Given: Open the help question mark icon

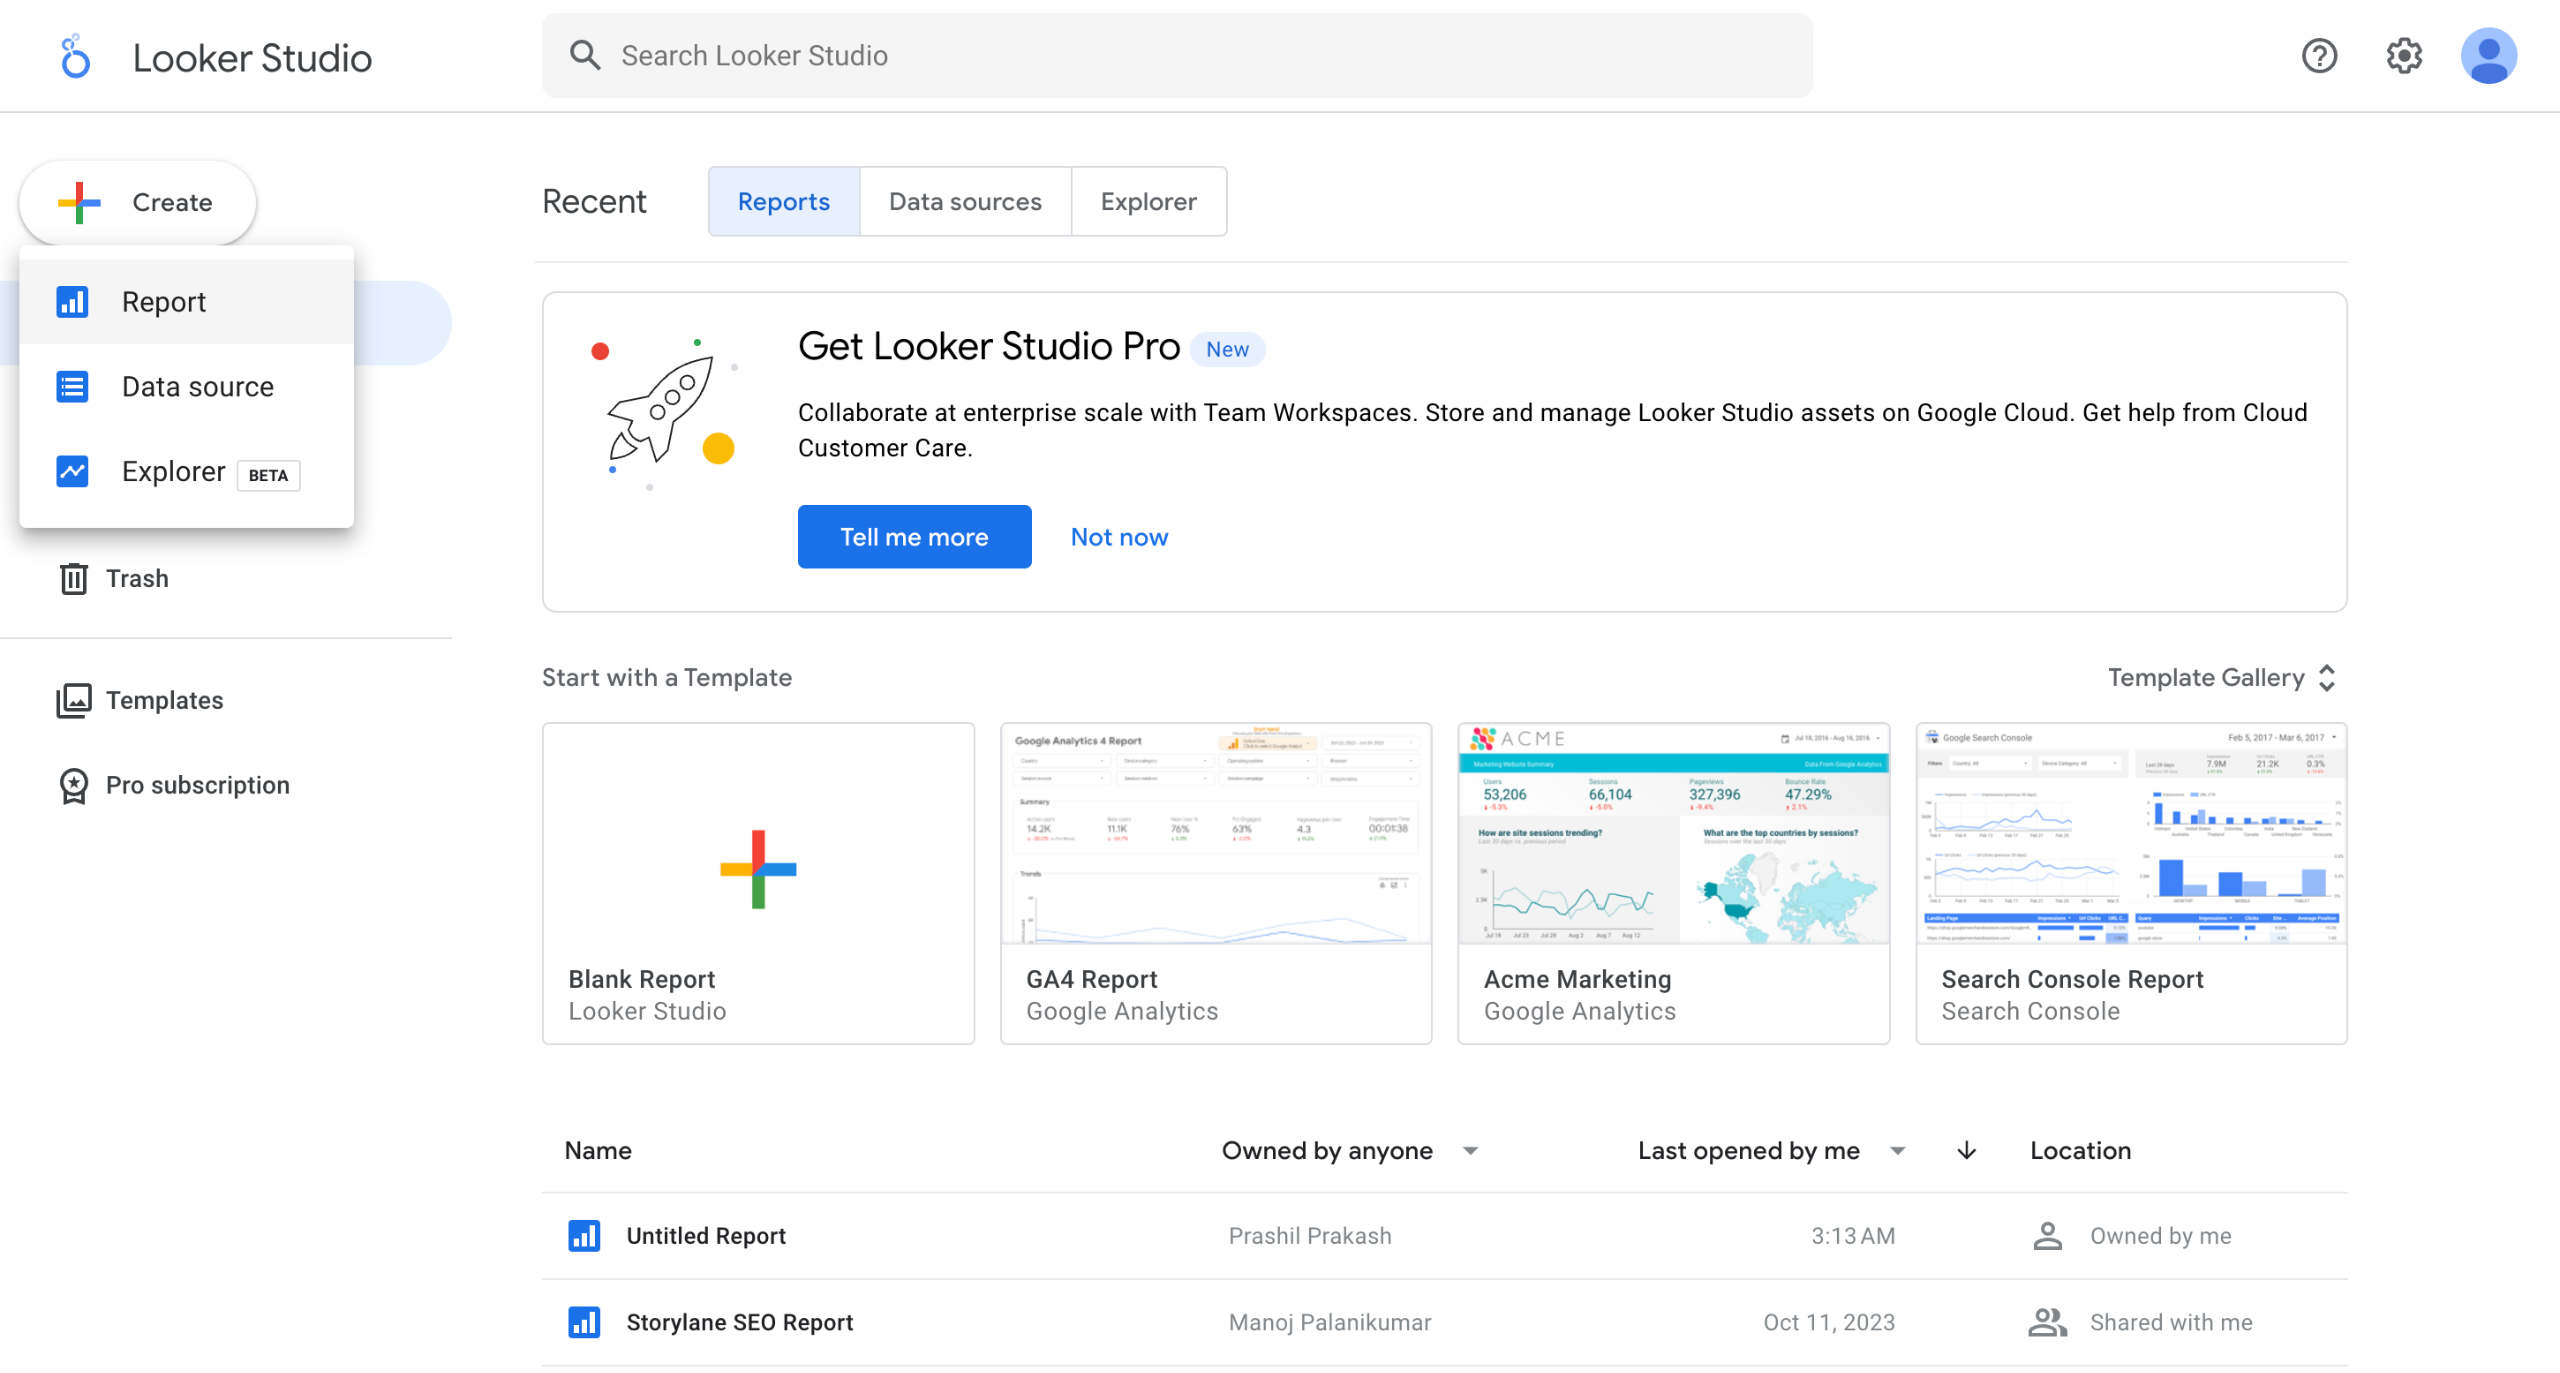Looking at the screenshot, I should tap(2319, 56).
